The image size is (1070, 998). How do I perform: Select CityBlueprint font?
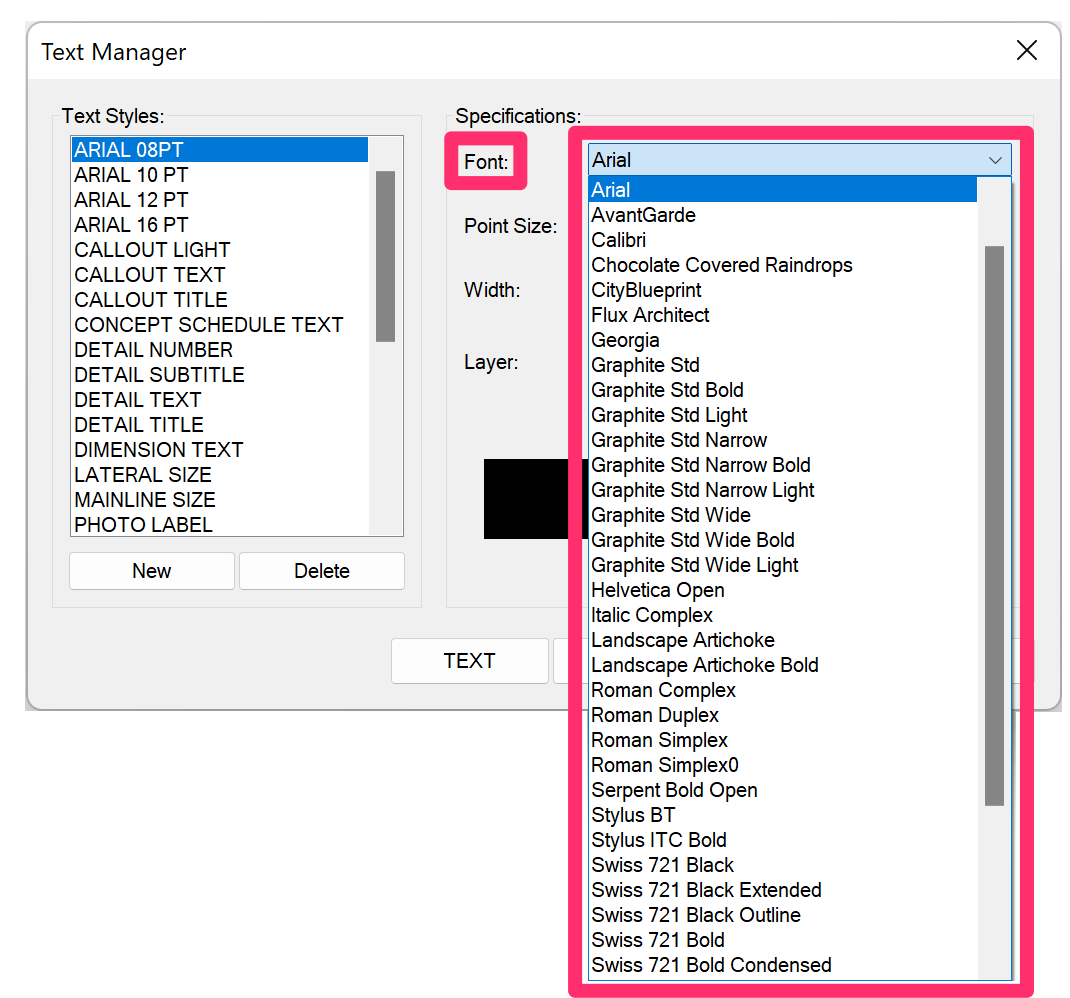pyautogui.click(x=783, y=290)
